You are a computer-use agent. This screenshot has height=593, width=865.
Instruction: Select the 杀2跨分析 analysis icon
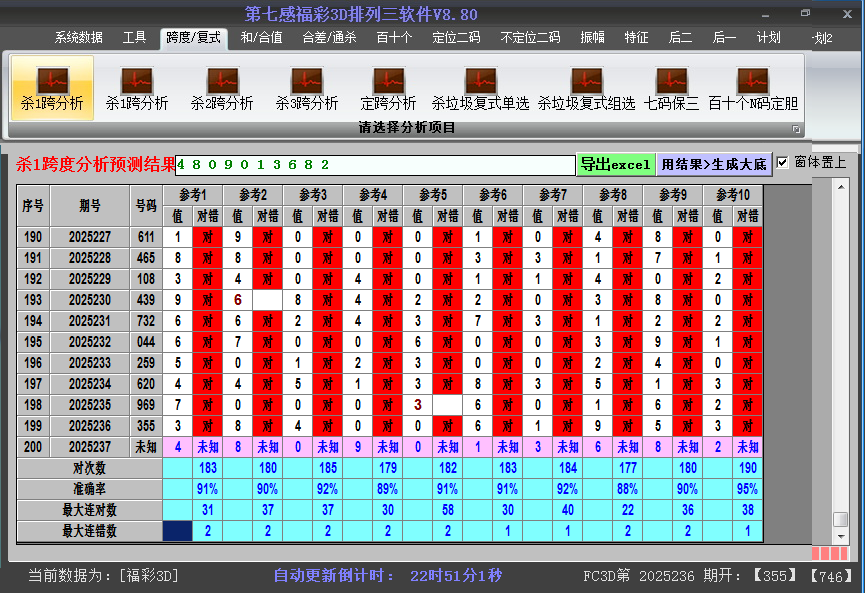(222, 87)
